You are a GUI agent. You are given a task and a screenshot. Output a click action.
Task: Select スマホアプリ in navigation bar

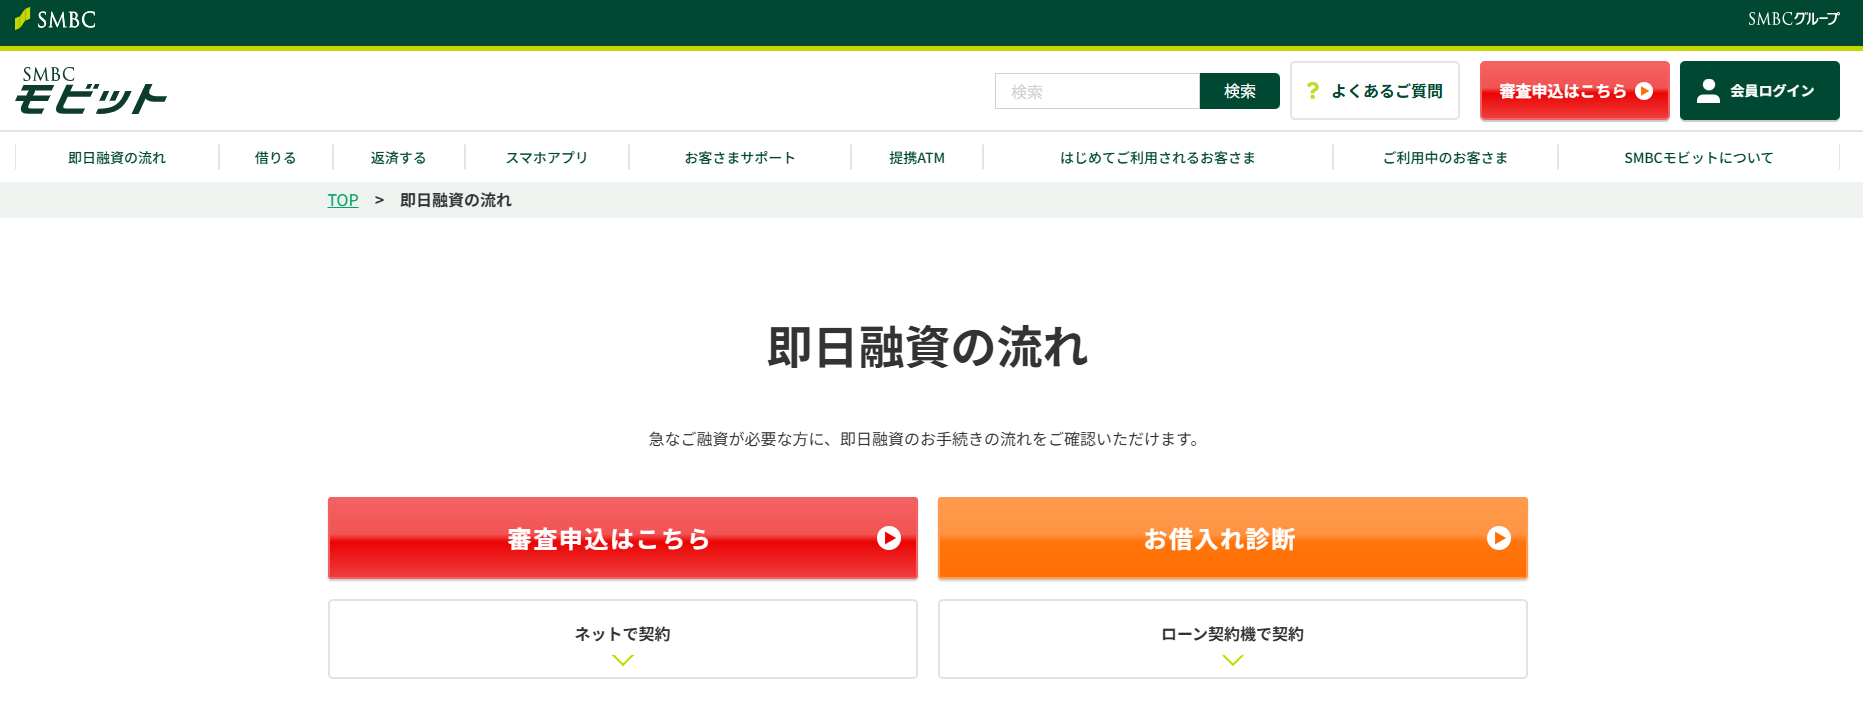click(546, 158)
